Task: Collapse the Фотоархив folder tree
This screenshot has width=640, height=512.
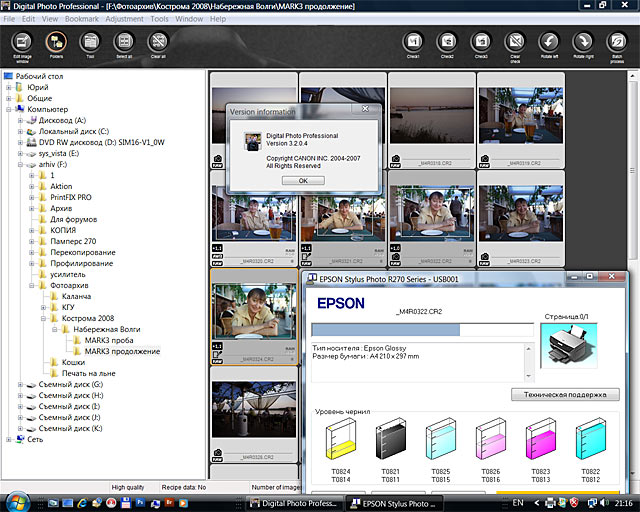Action: [31, 285]
